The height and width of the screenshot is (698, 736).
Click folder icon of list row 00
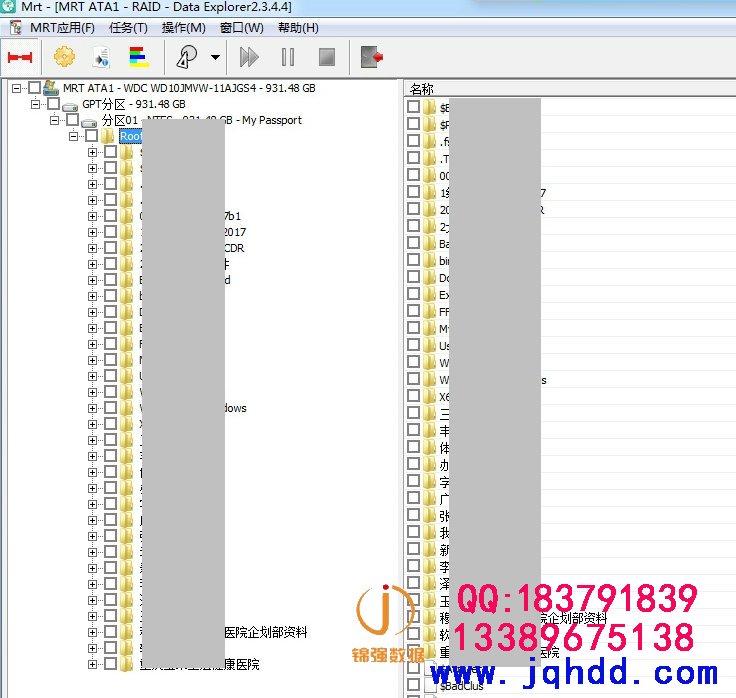(x=429, y=175)
